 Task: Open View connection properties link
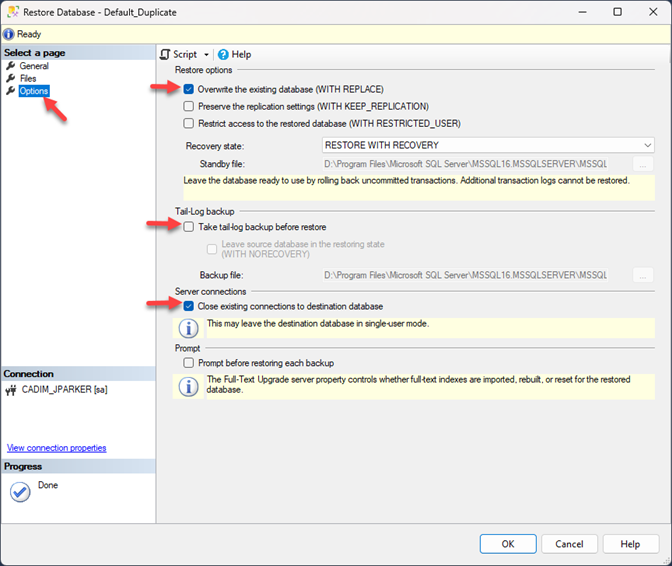[56, 448]
